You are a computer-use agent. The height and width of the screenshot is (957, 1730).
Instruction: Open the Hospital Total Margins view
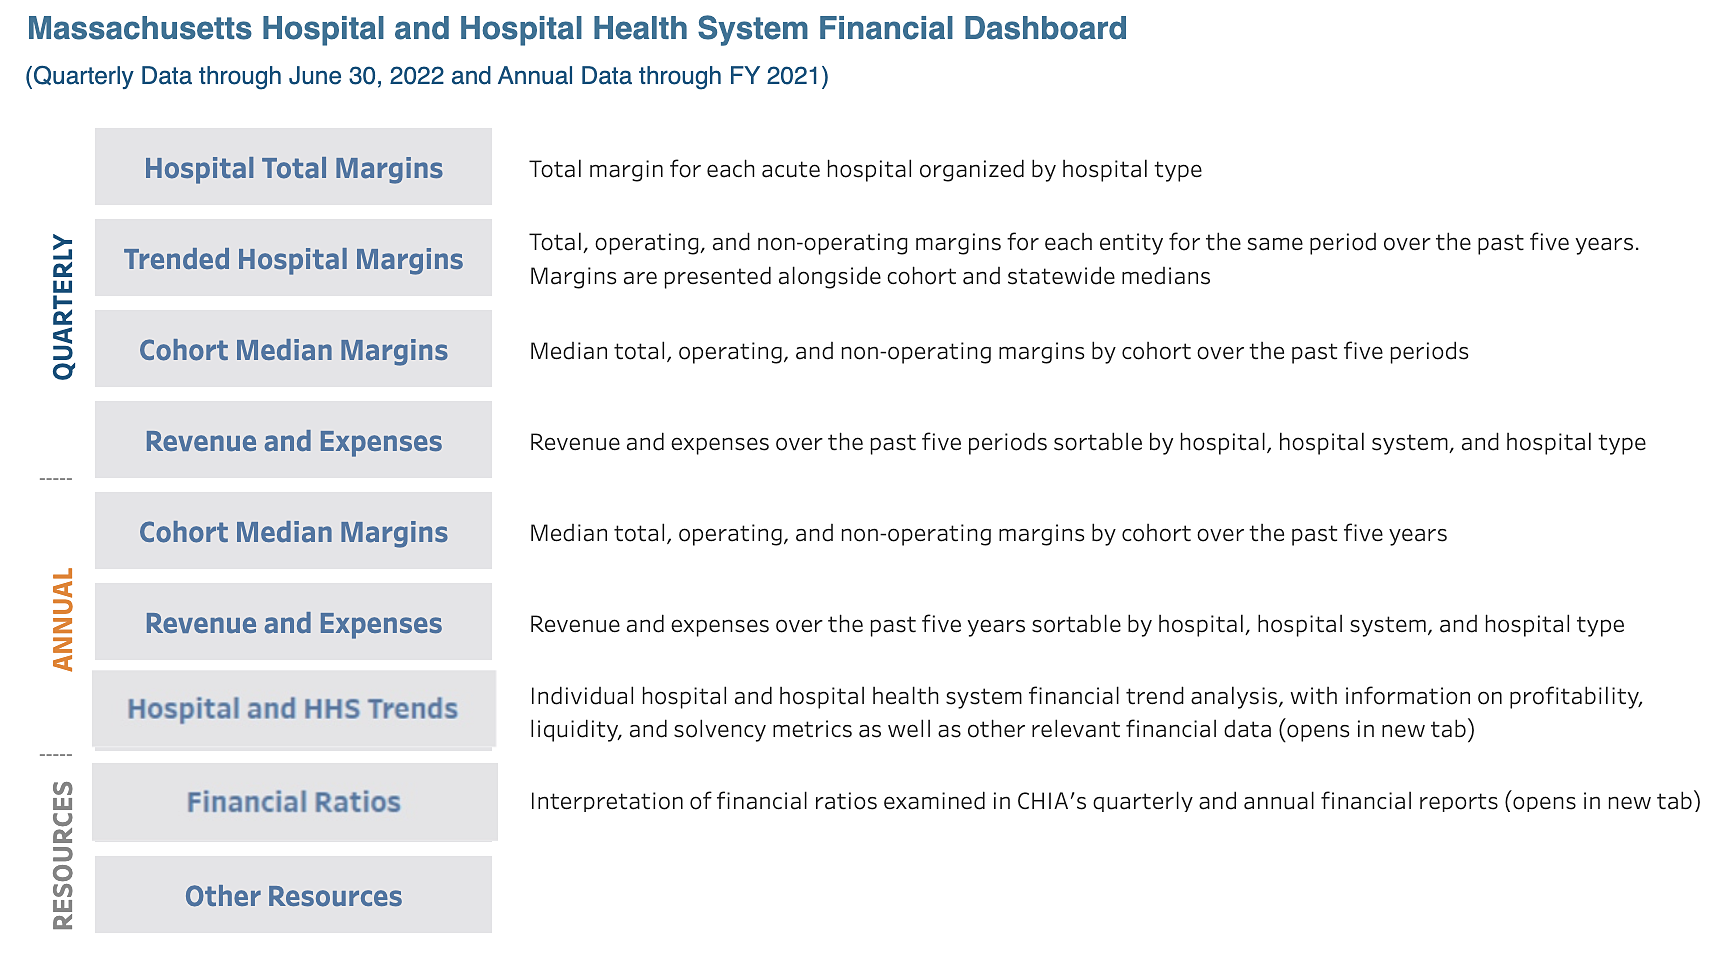click(293, 167)
